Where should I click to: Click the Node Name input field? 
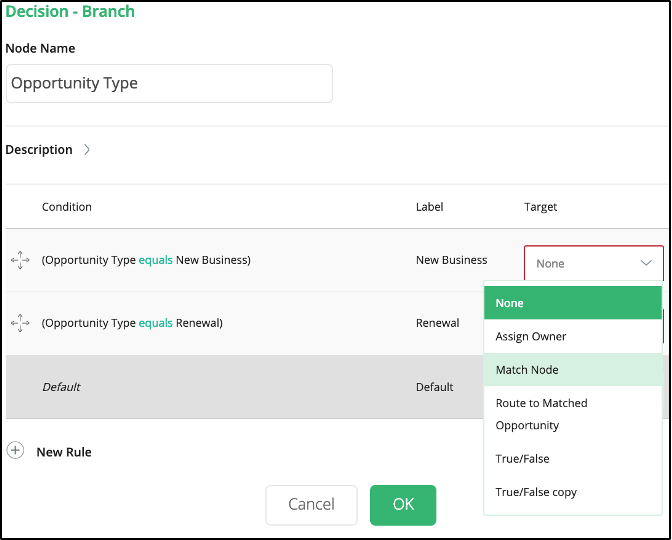point(169,84)
